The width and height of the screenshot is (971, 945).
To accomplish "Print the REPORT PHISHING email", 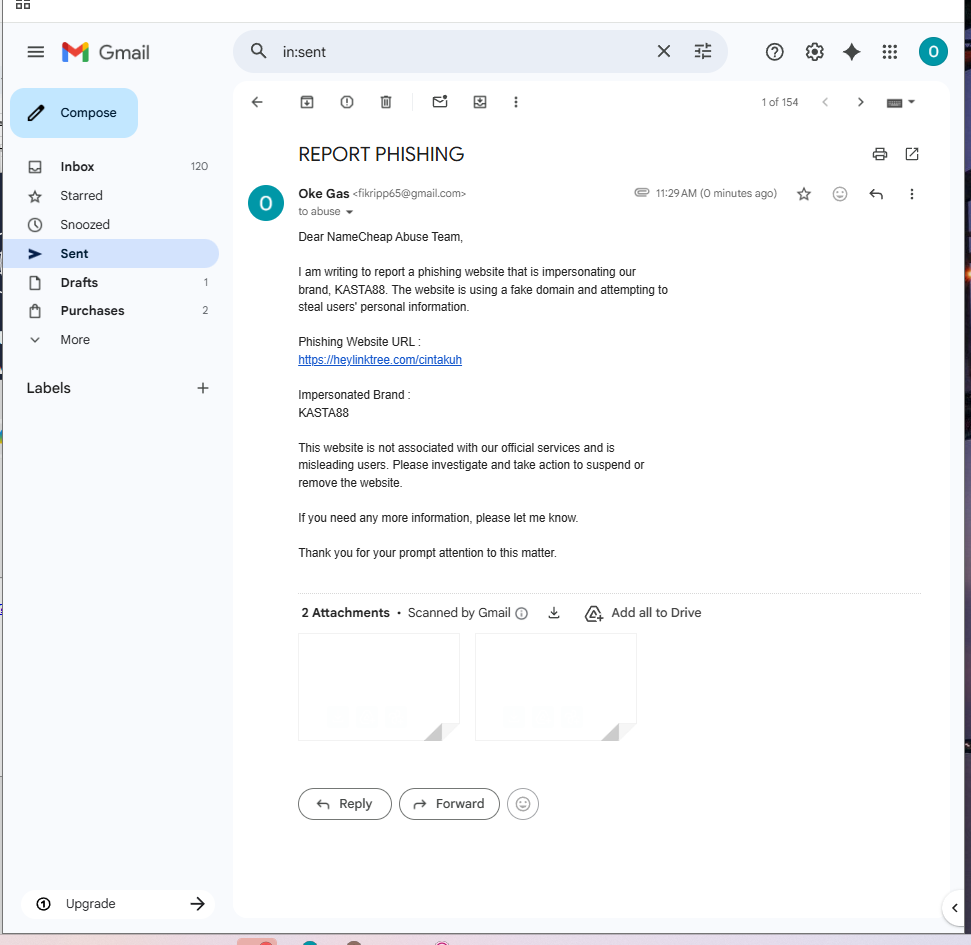I will 879,154.
